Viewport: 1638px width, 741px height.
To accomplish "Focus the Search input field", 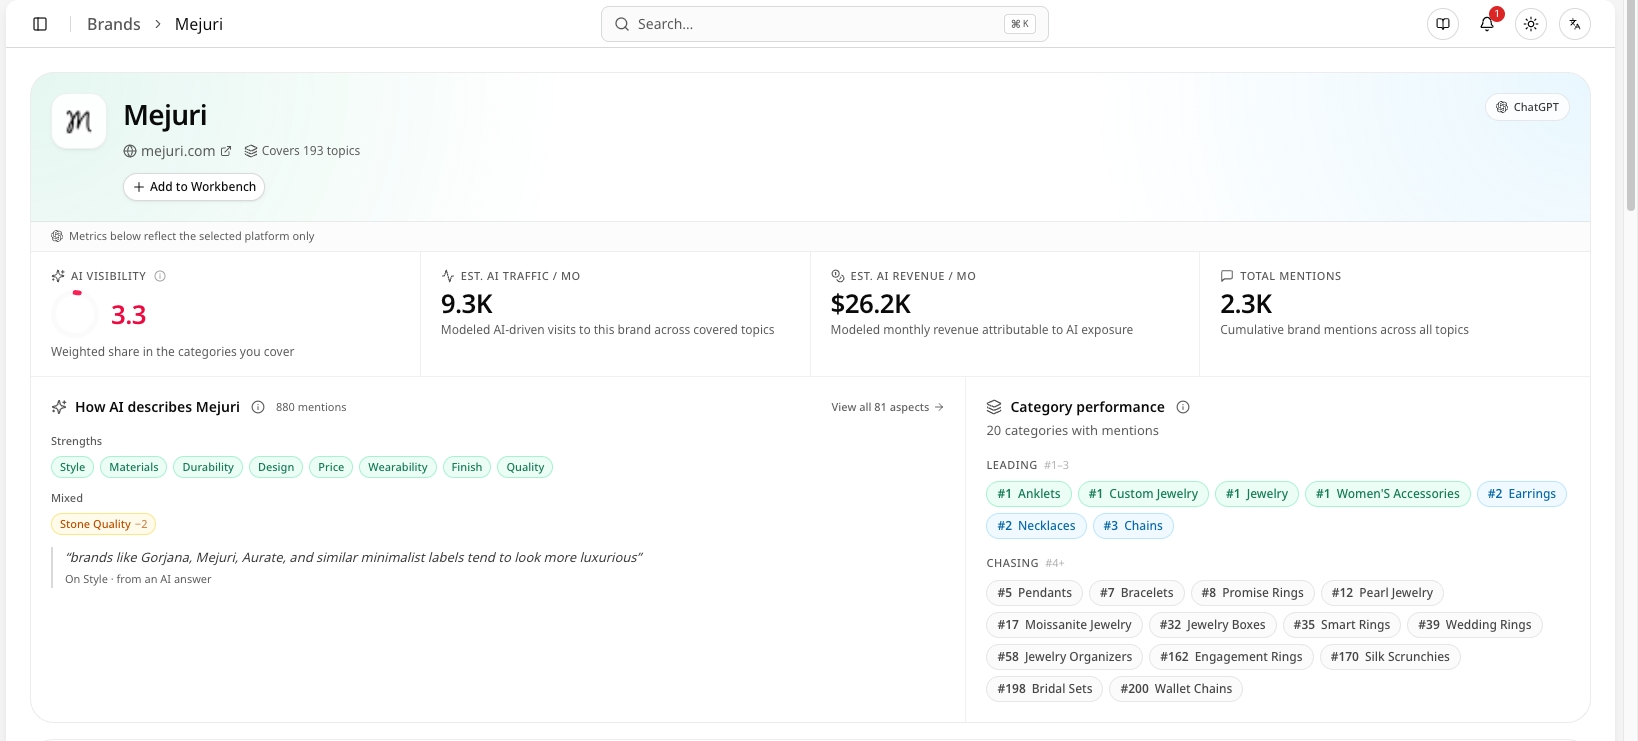I will click(x=824, y=24).
